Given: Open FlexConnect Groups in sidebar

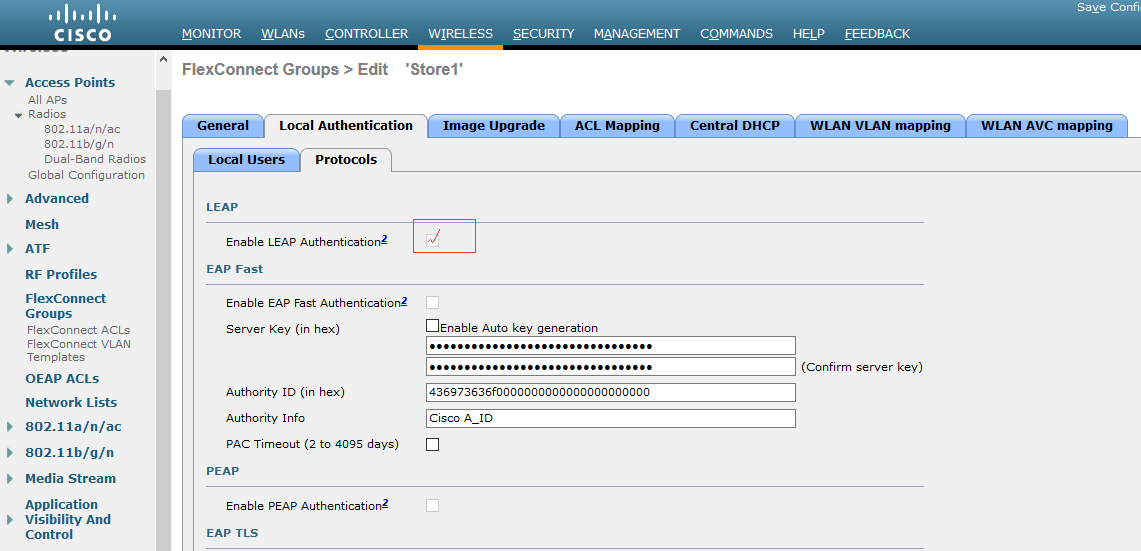Looking at the screenshot, I should (x=65, y=306).
